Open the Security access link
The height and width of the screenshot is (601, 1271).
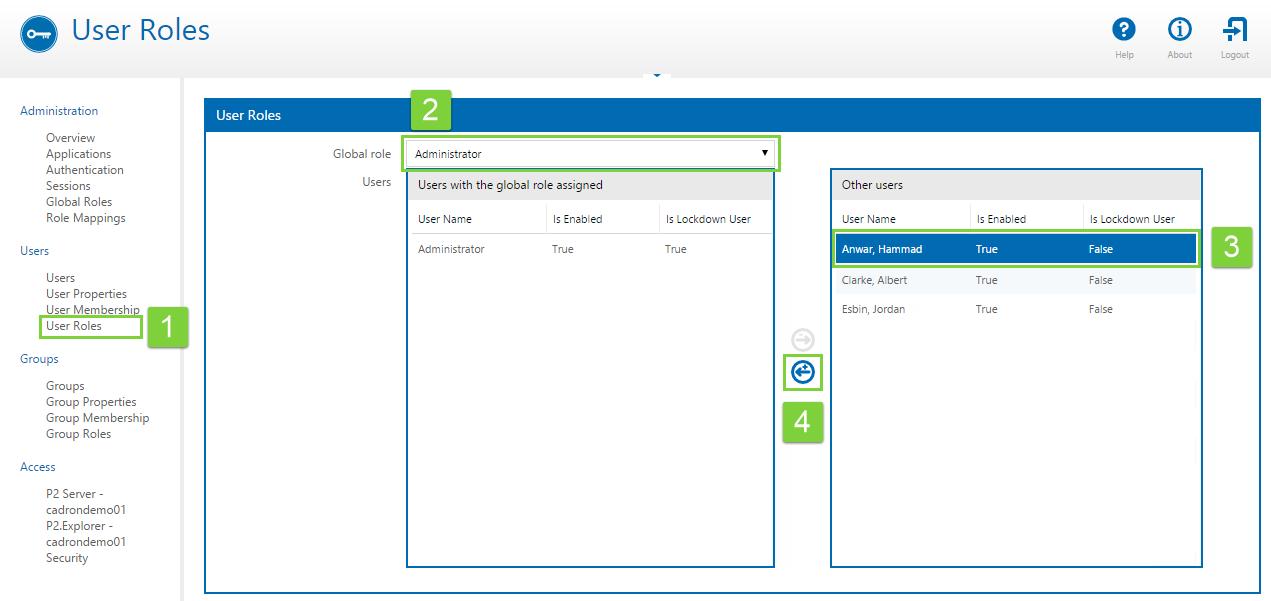coord(67,558)
